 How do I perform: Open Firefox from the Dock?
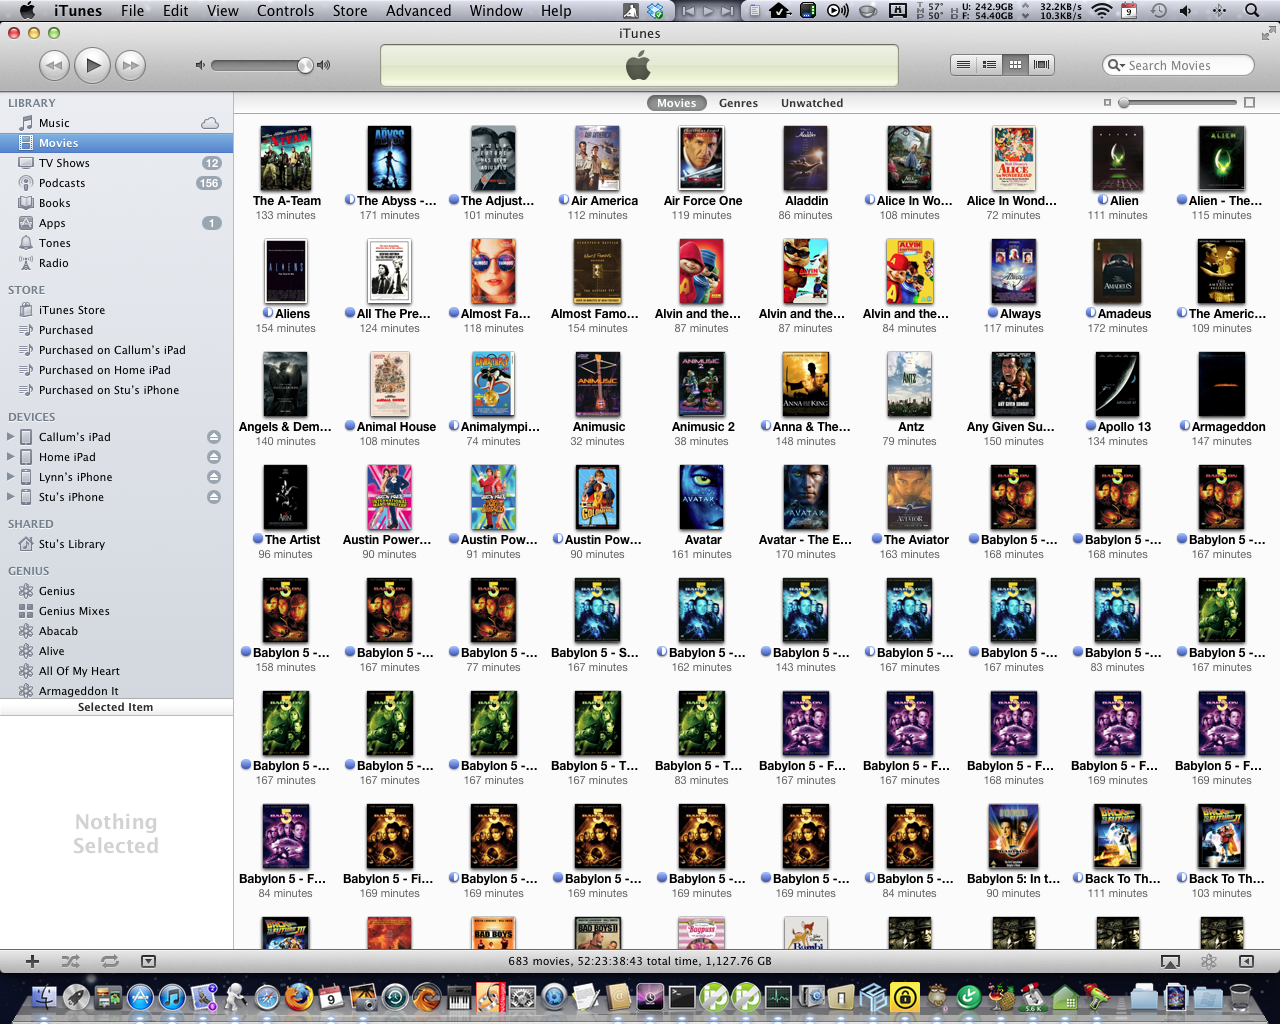point(299,997)
